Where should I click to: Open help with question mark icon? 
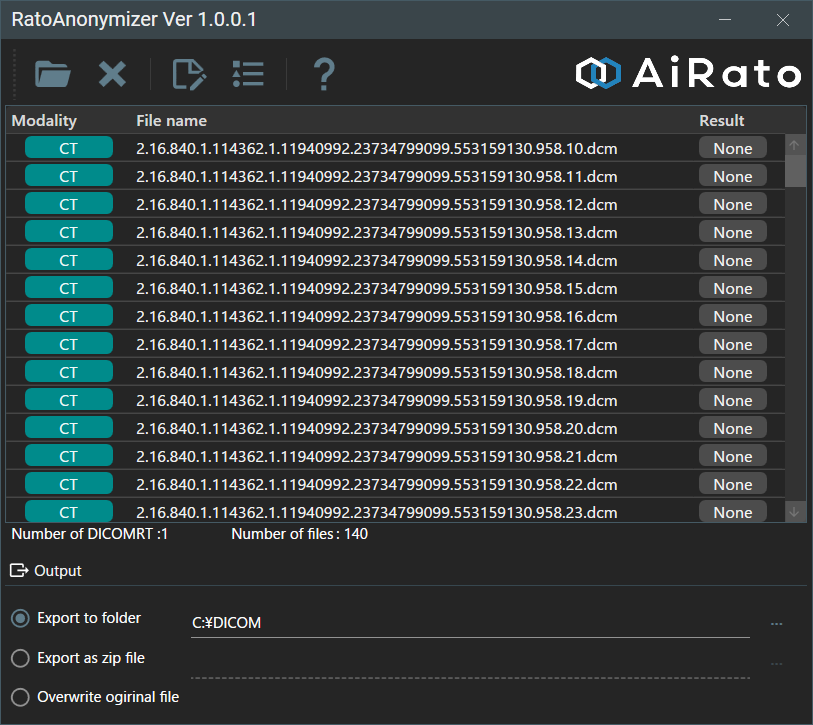click(x=323, y=74)
